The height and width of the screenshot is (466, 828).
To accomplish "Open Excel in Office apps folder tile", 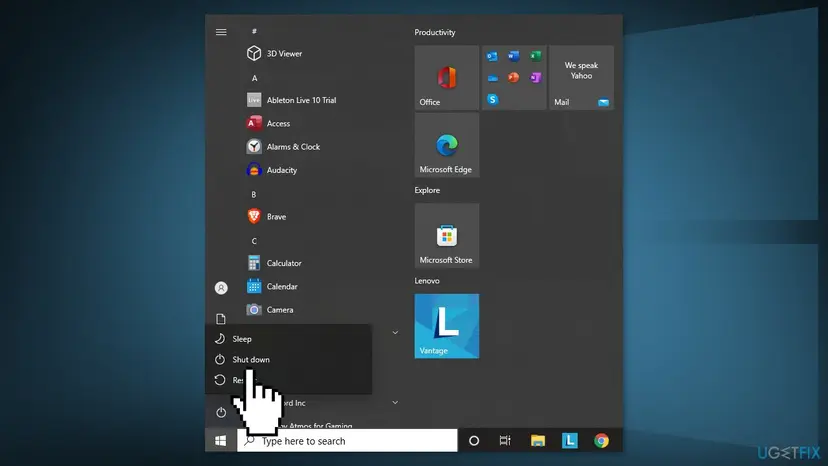I will coord(535,56).
